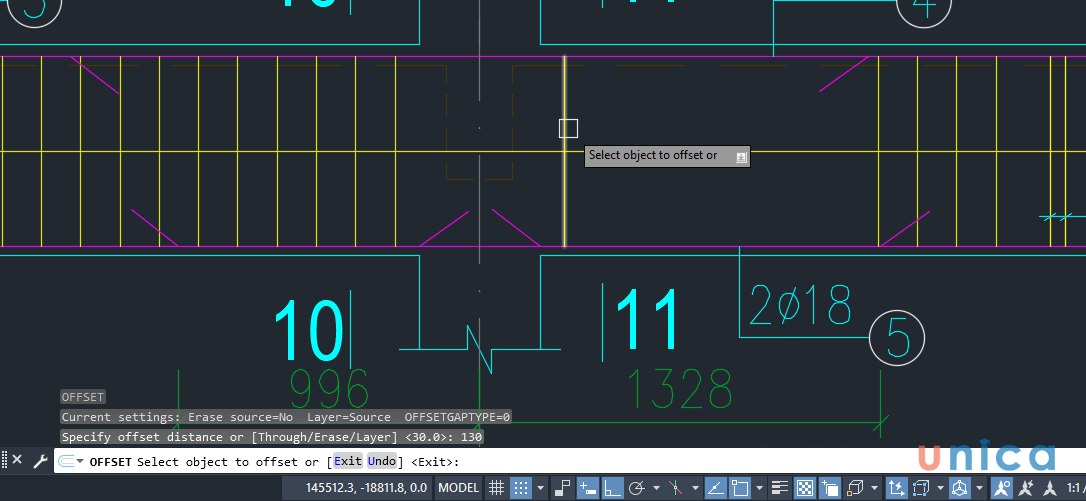This screenshot has width=1086, height=501.
Task: Expand the Snap Mode settings arrow
Action: point(541,488)
